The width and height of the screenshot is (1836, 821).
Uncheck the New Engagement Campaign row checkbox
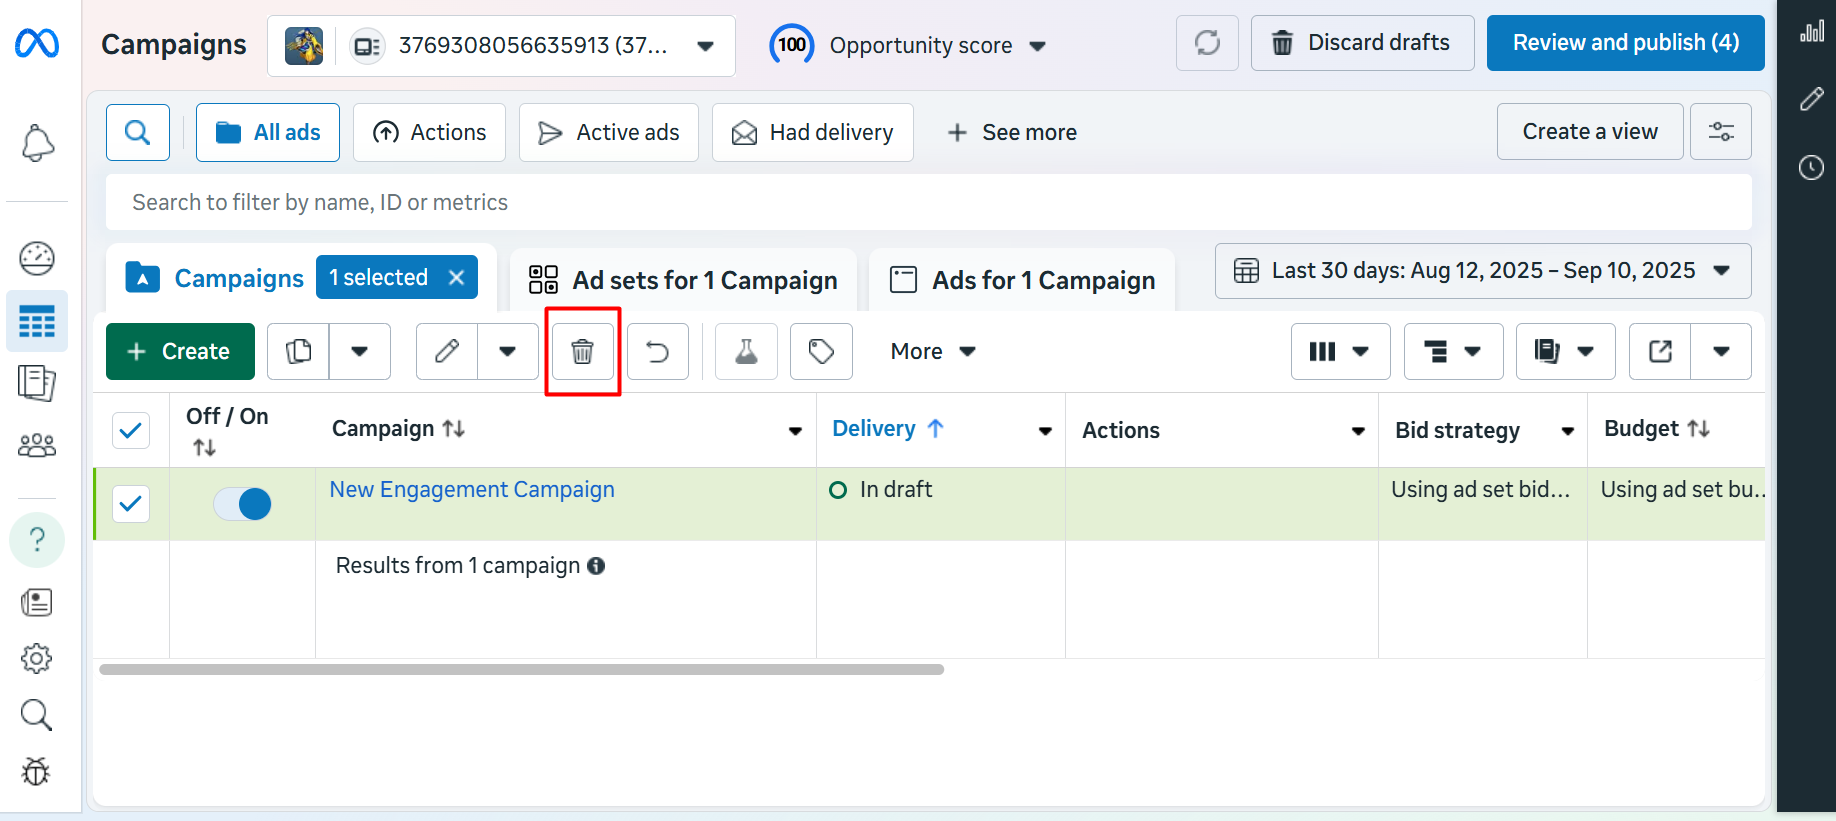[131, 504]
